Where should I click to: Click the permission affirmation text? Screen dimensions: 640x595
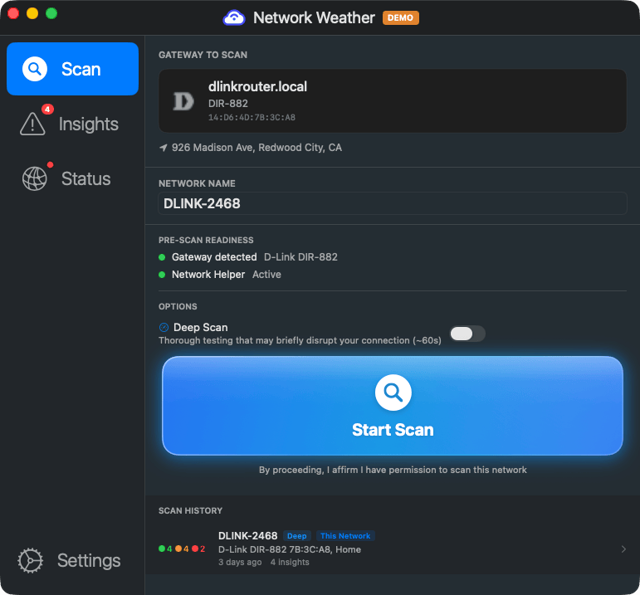[x=393, y=470]
